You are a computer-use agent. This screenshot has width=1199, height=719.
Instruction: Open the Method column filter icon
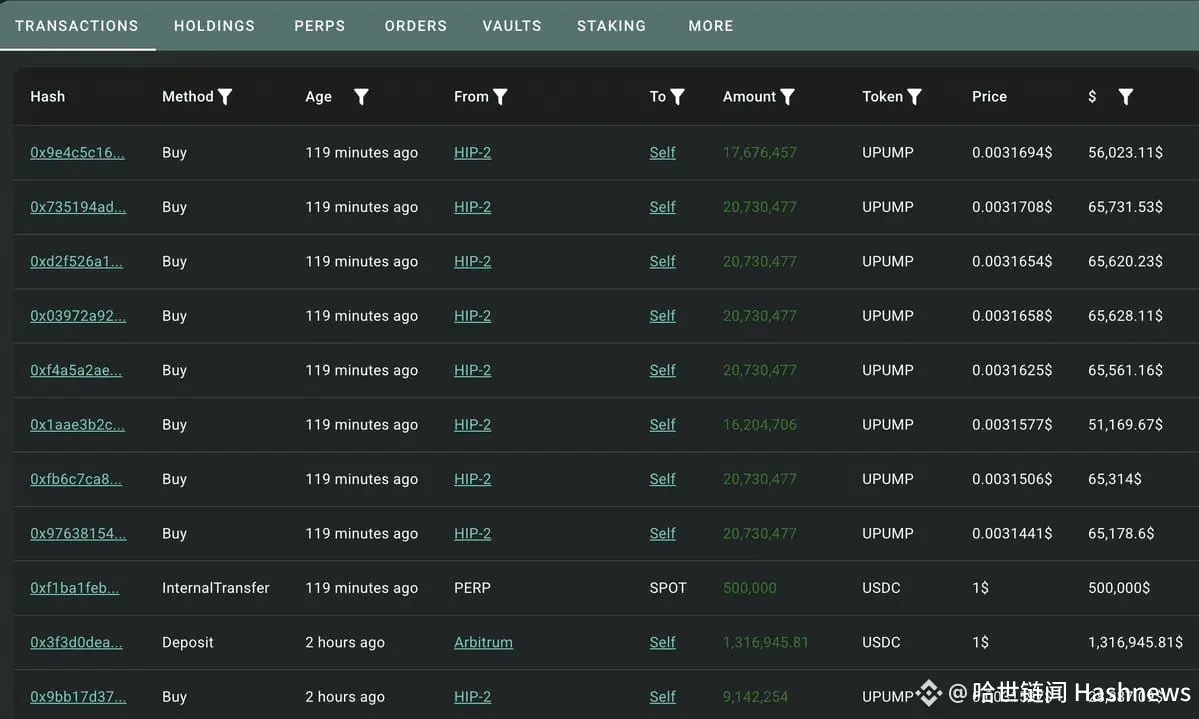[x=225, y=96]
